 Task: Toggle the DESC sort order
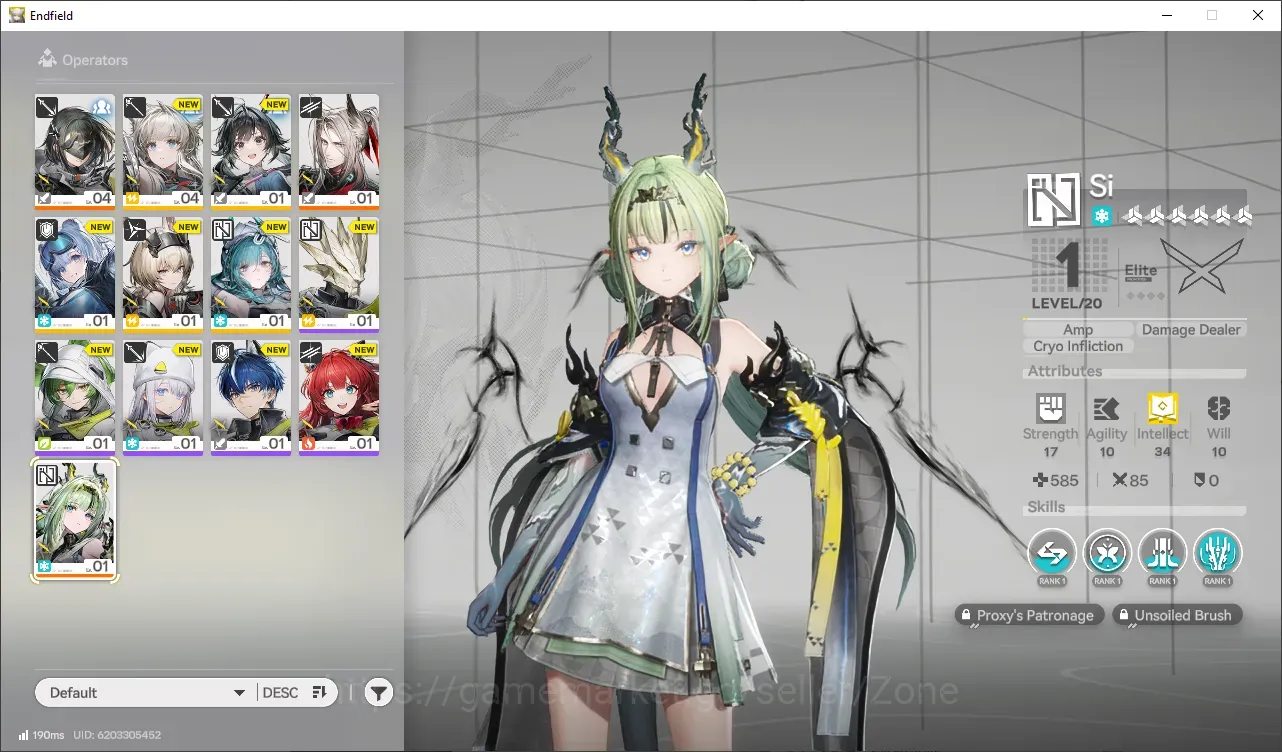(294, 692)
